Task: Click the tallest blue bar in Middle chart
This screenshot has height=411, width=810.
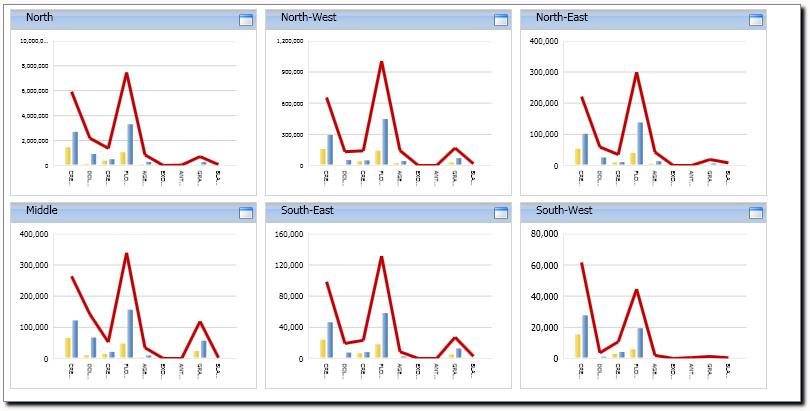Action: pos(130,334)
